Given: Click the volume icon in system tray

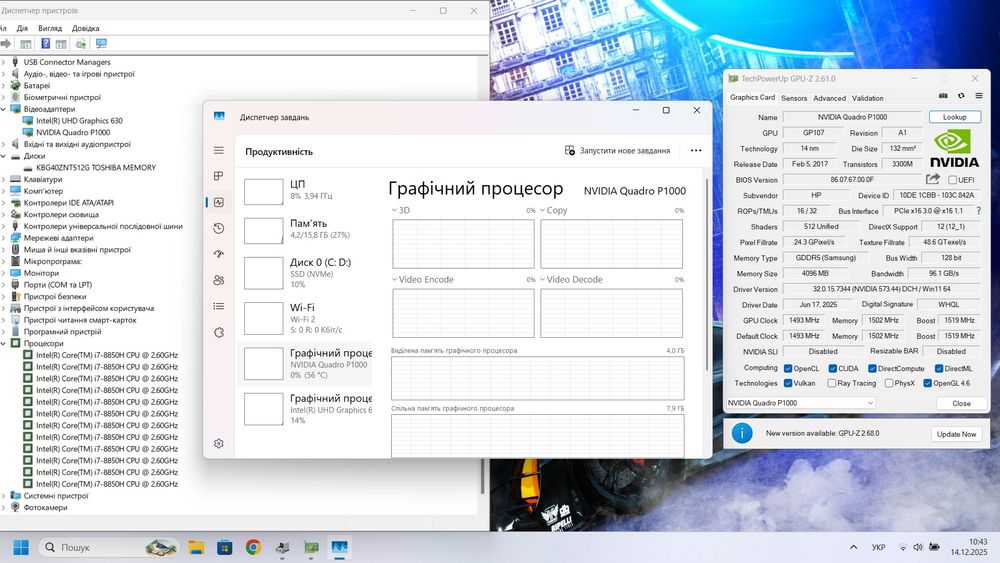Looking at the screenshot, I should (x=918, y=547).
